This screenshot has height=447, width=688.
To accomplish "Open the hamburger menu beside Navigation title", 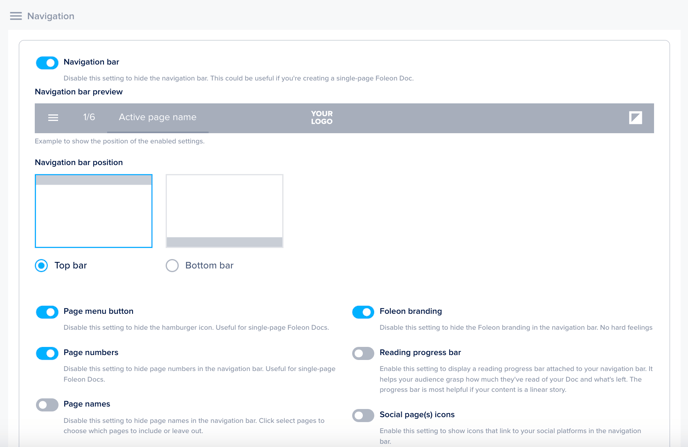I will pos(16,16).
